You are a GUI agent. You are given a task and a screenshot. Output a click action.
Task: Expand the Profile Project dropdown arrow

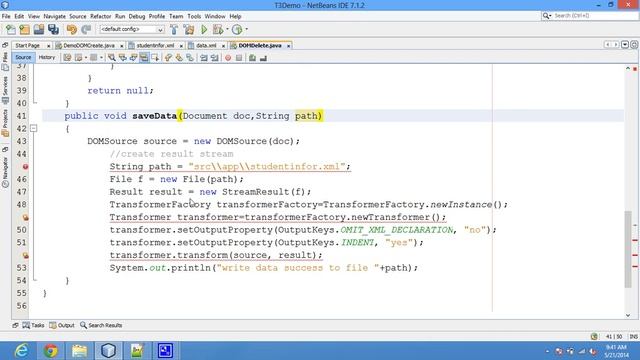click(246, 29)
